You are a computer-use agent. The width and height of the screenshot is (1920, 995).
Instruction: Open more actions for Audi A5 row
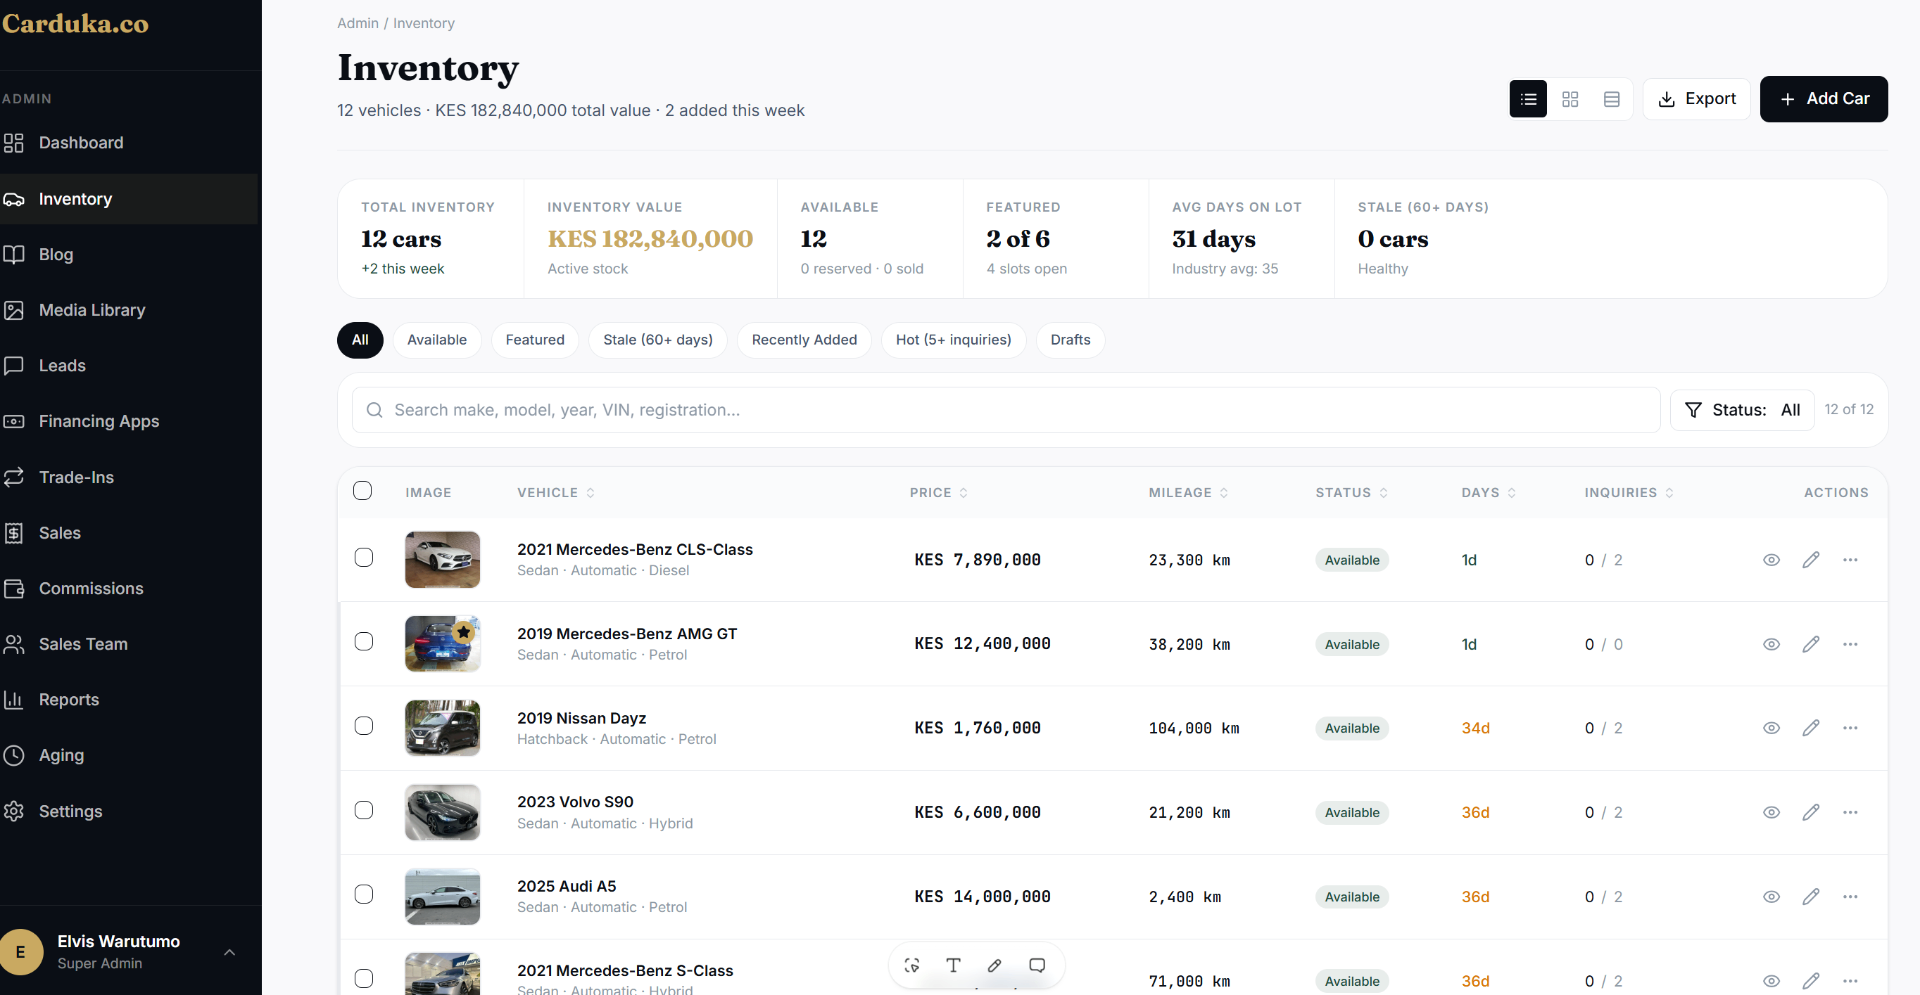1850,897
